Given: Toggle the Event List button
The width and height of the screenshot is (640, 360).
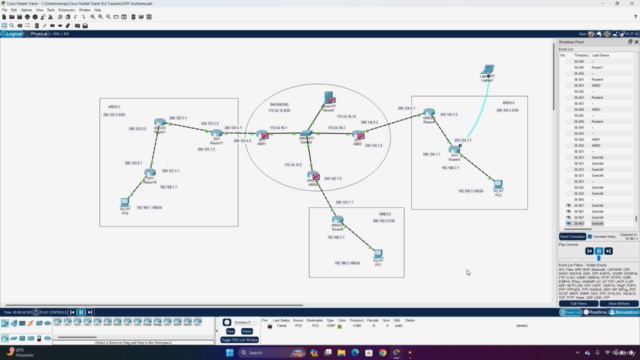Looking at the screenshot, I should [571, 312].
